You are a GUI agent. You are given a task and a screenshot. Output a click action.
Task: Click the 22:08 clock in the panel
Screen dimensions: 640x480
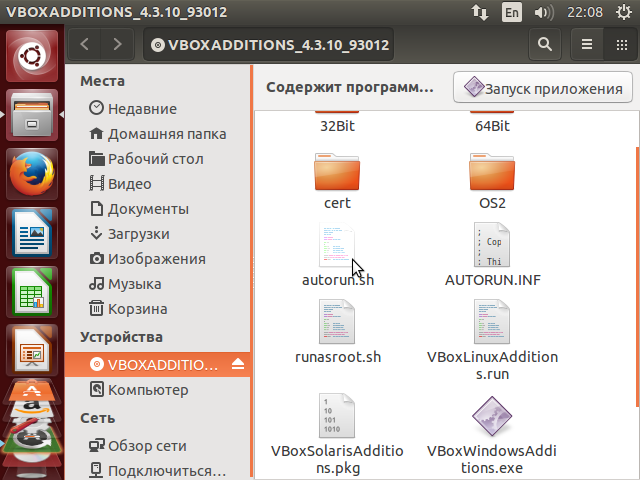[x=584, y=12]
